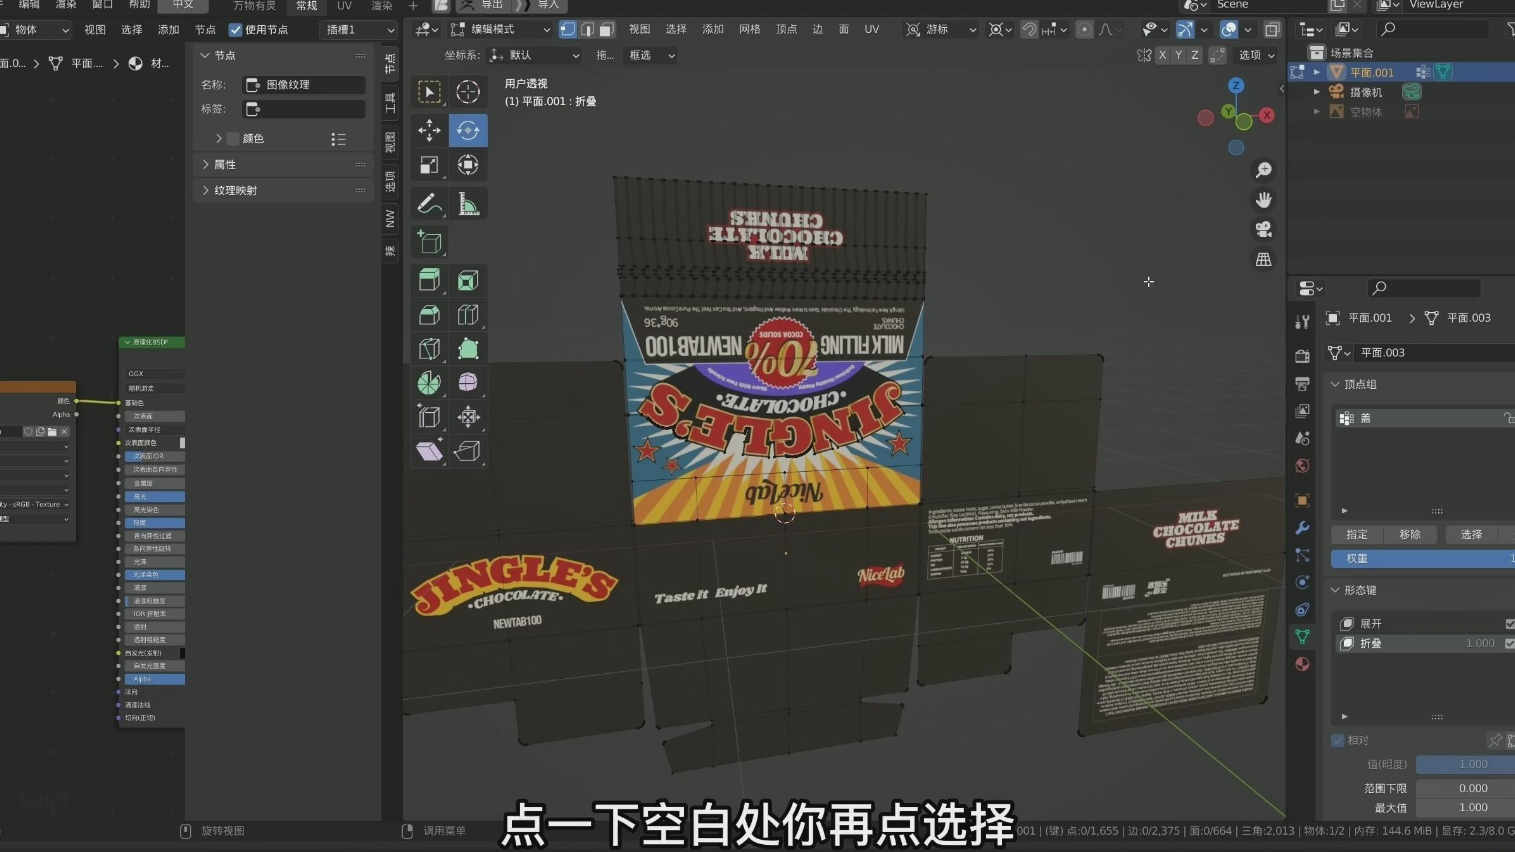
Task: Select the Poly Build tool
Action: coord(467,349)
